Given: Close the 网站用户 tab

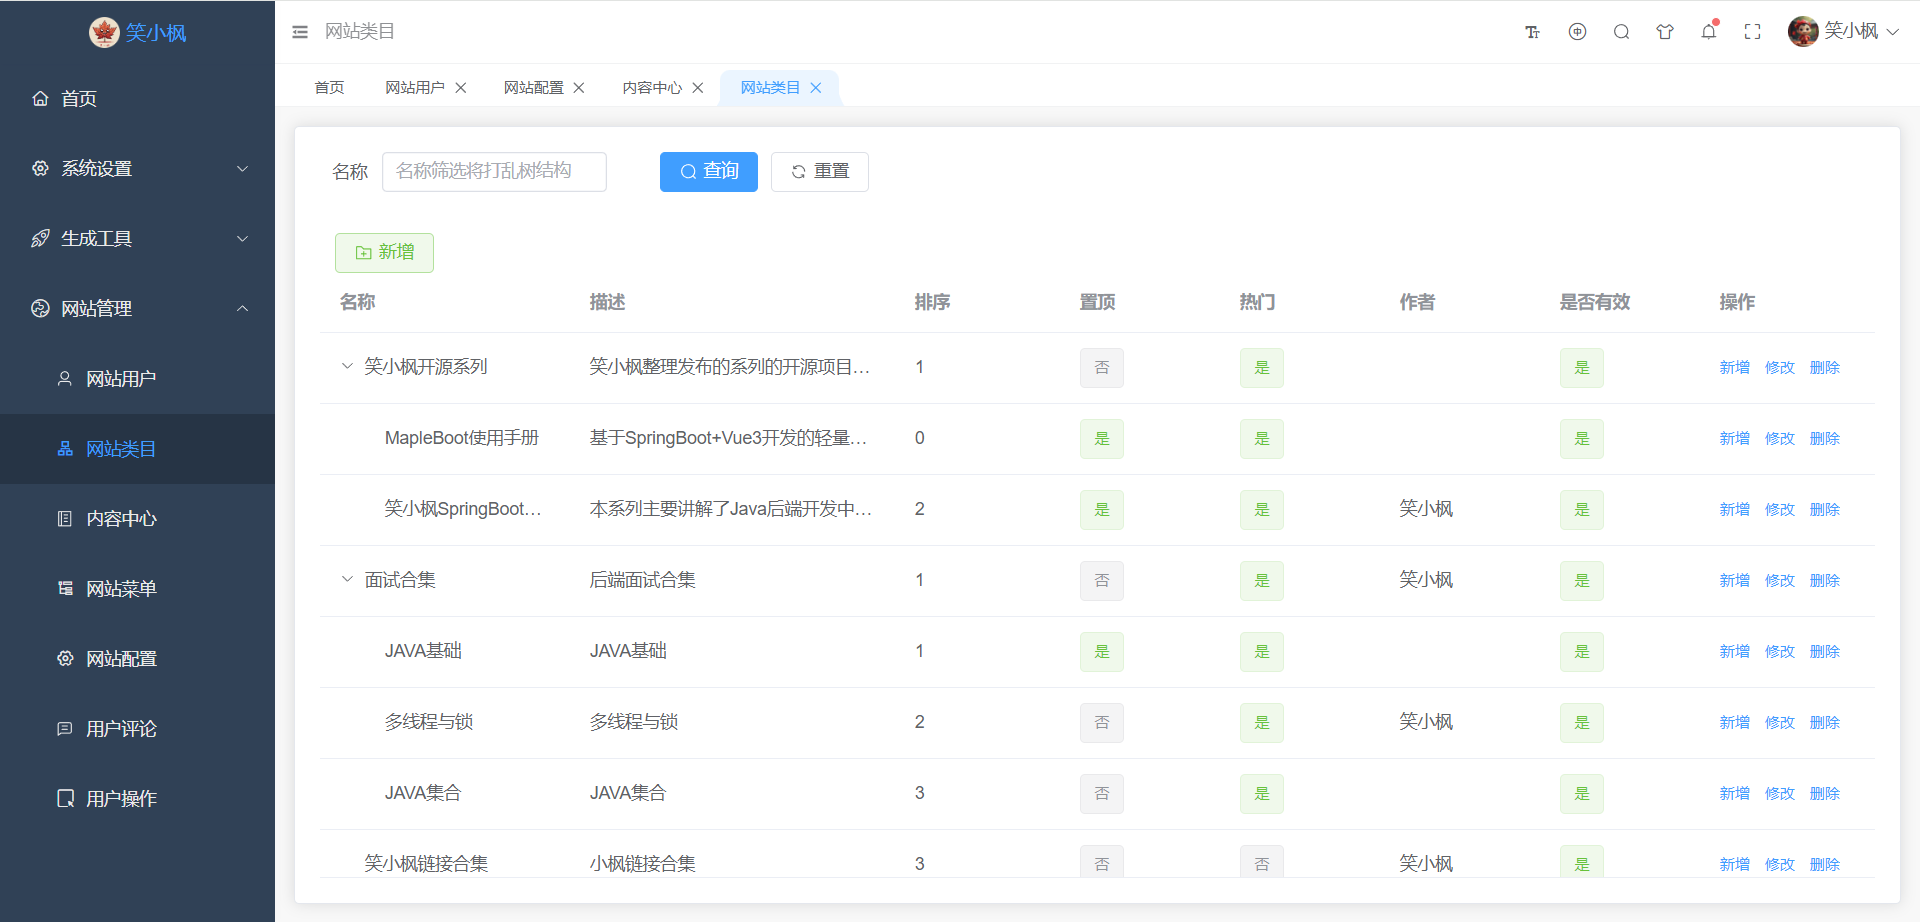Looking at the screenshot, I should point(461,88).
